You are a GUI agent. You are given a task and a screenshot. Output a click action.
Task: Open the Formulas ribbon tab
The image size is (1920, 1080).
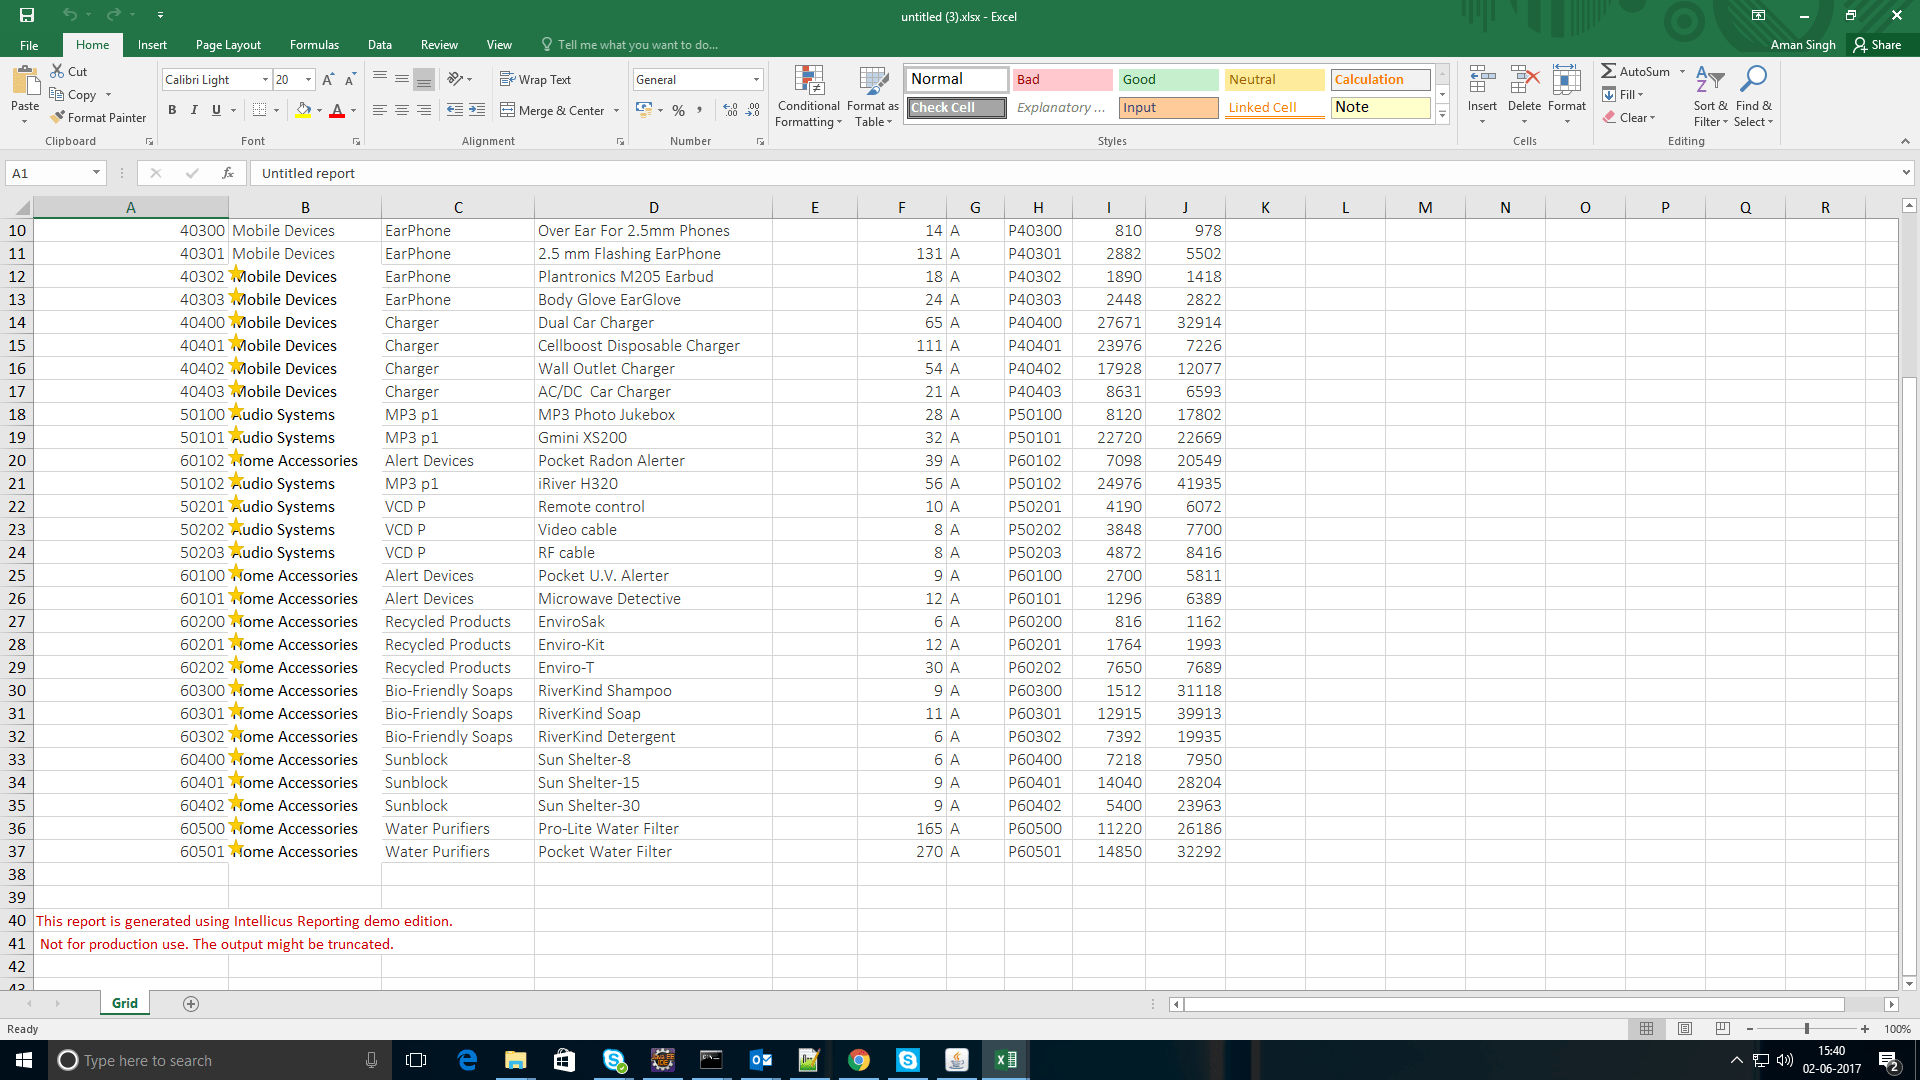coord(314,45)
